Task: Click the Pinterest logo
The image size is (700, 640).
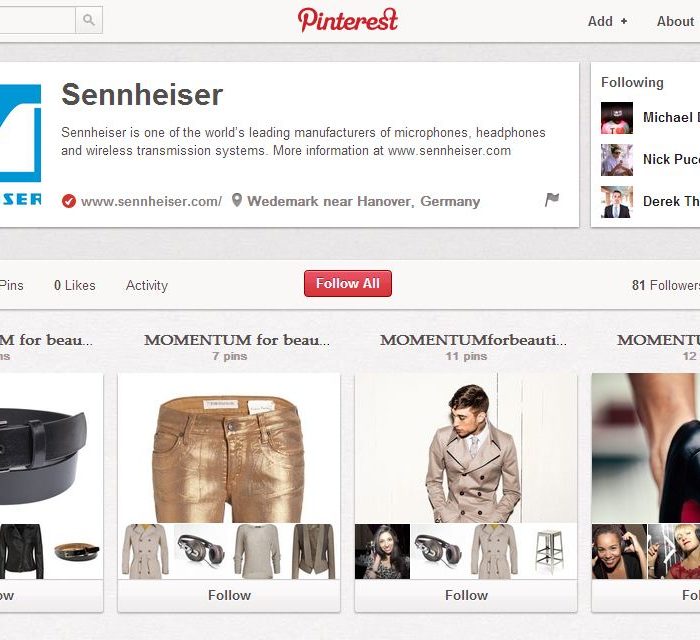Action: [348, 21]
